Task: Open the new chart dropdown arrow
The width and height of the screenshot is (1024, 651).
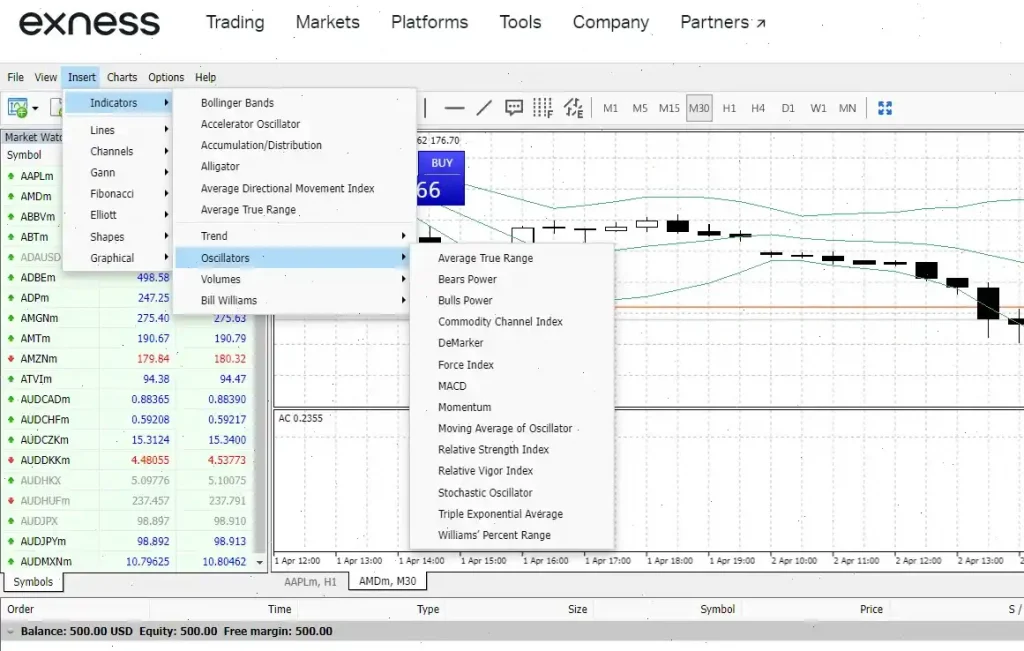Action: coord(35,108)
